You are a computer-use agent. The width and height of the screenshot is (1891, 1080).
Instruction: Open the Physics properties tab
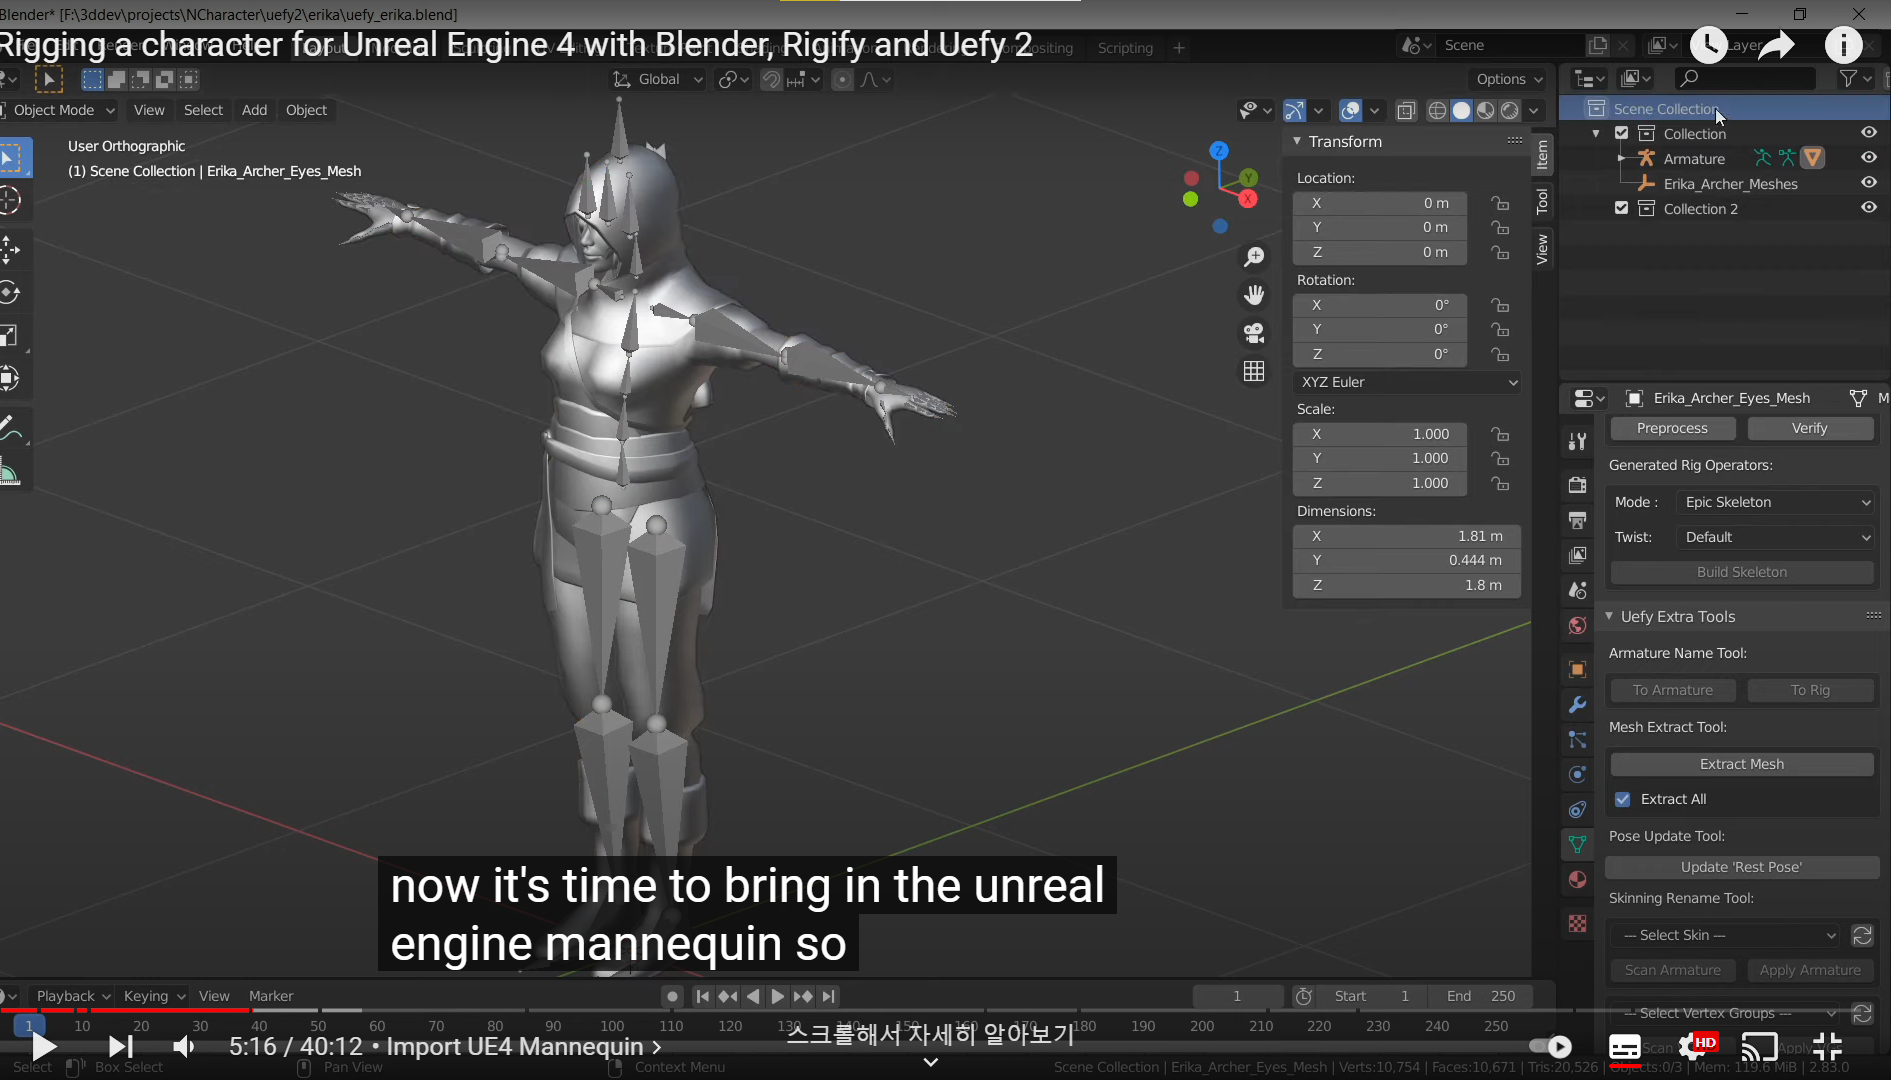1577,775
